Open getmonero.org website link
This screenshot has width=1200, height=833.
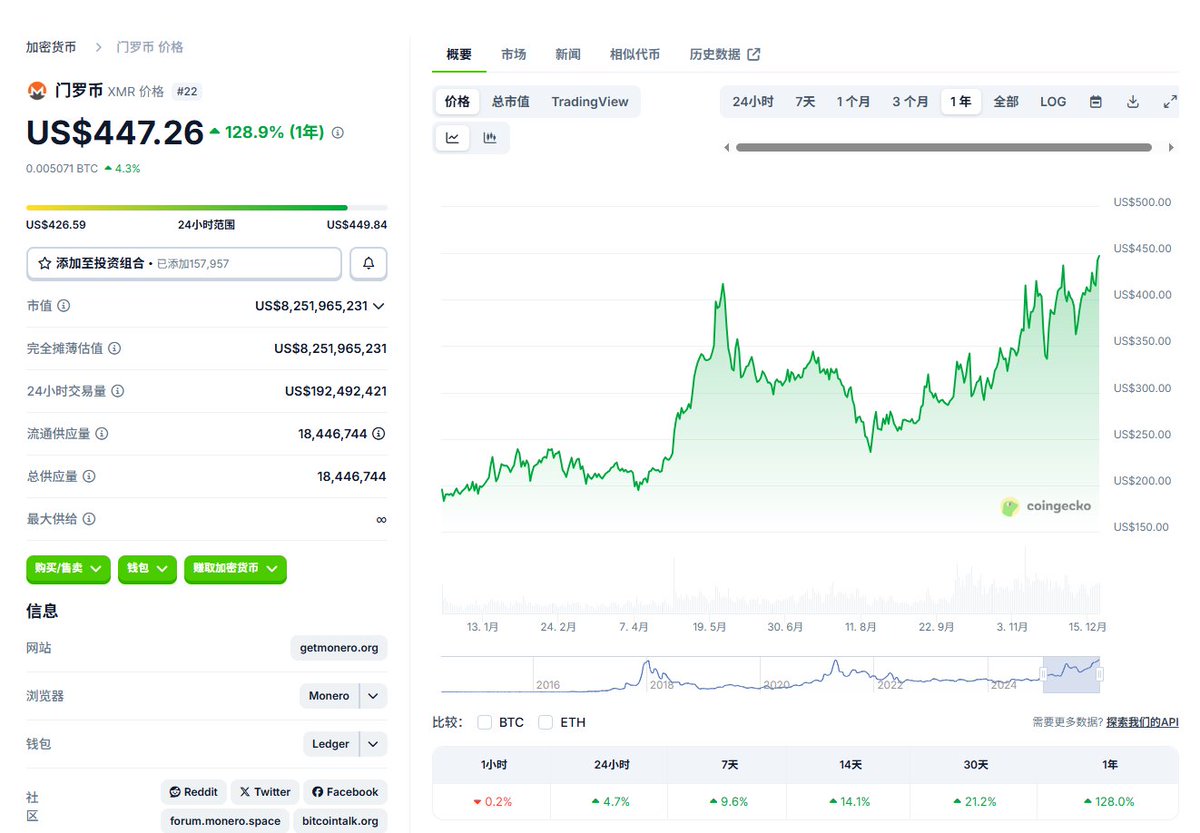[339, 648]
